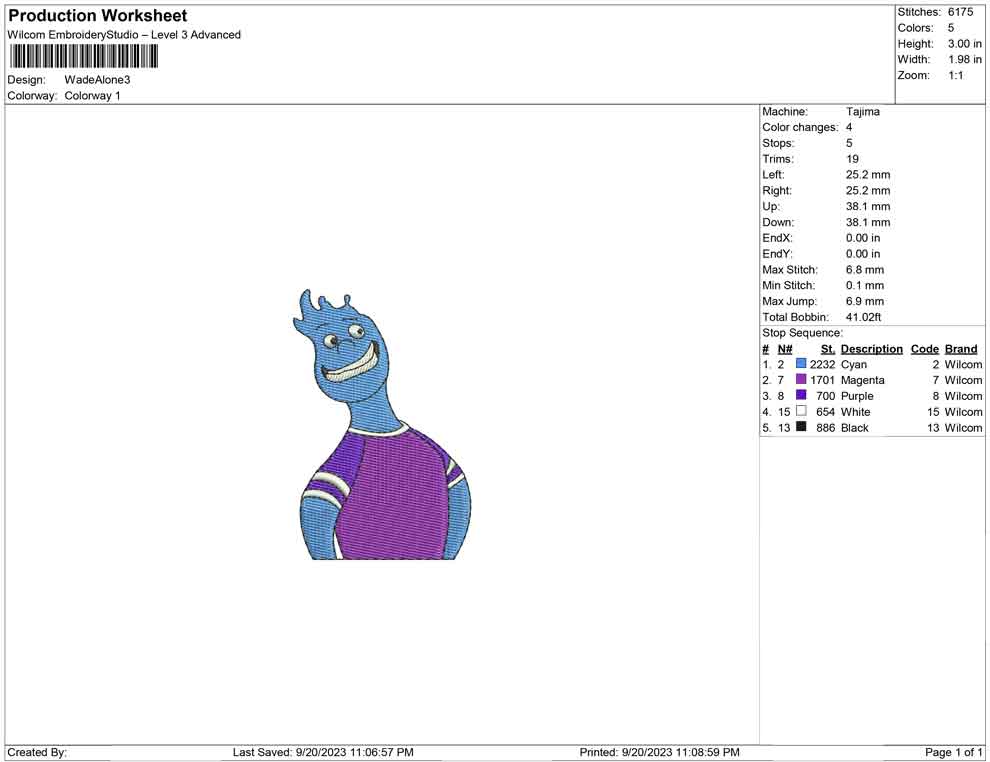Click the Min Stitch value 0.1 mm
The image size is (990, 762).
(x=865, y=285)
